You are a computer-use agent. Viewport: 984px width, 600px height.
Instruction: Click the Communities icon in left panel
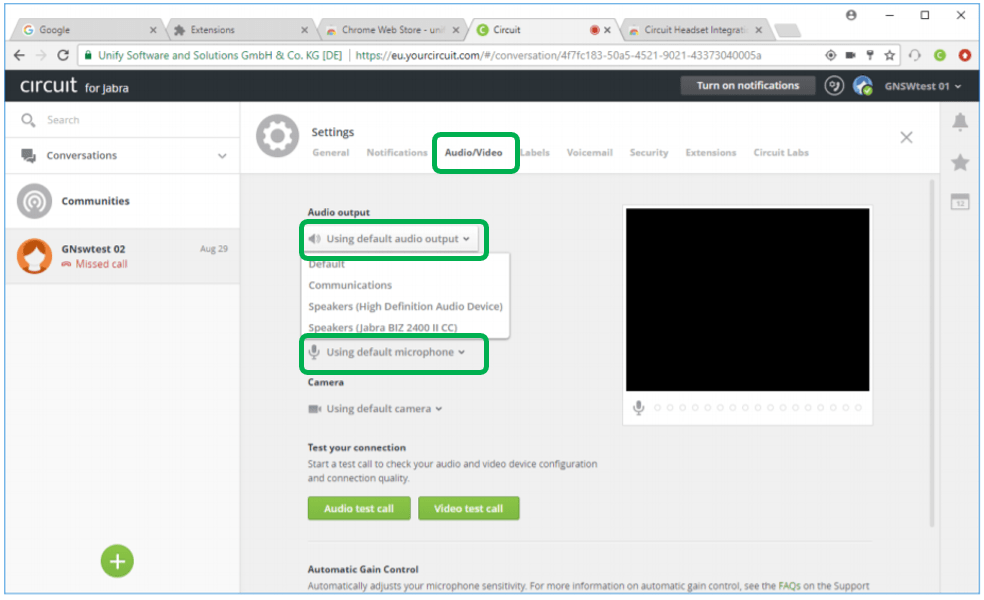pyautogui.click(x=35, y=201)
